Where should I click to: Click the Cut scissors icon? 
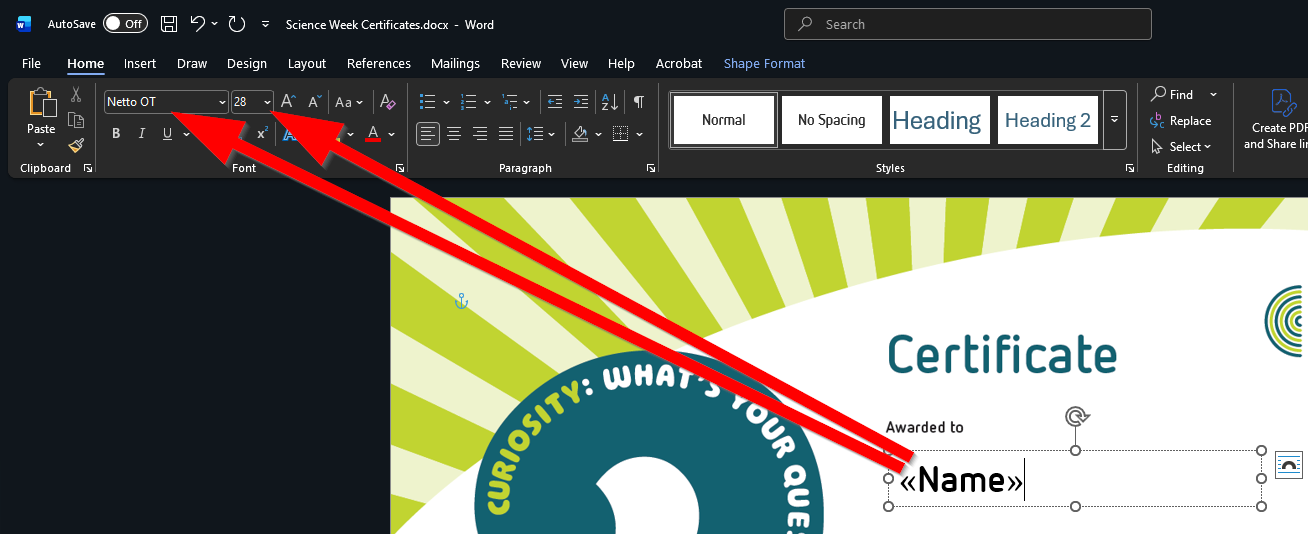(x=76, y=95)
